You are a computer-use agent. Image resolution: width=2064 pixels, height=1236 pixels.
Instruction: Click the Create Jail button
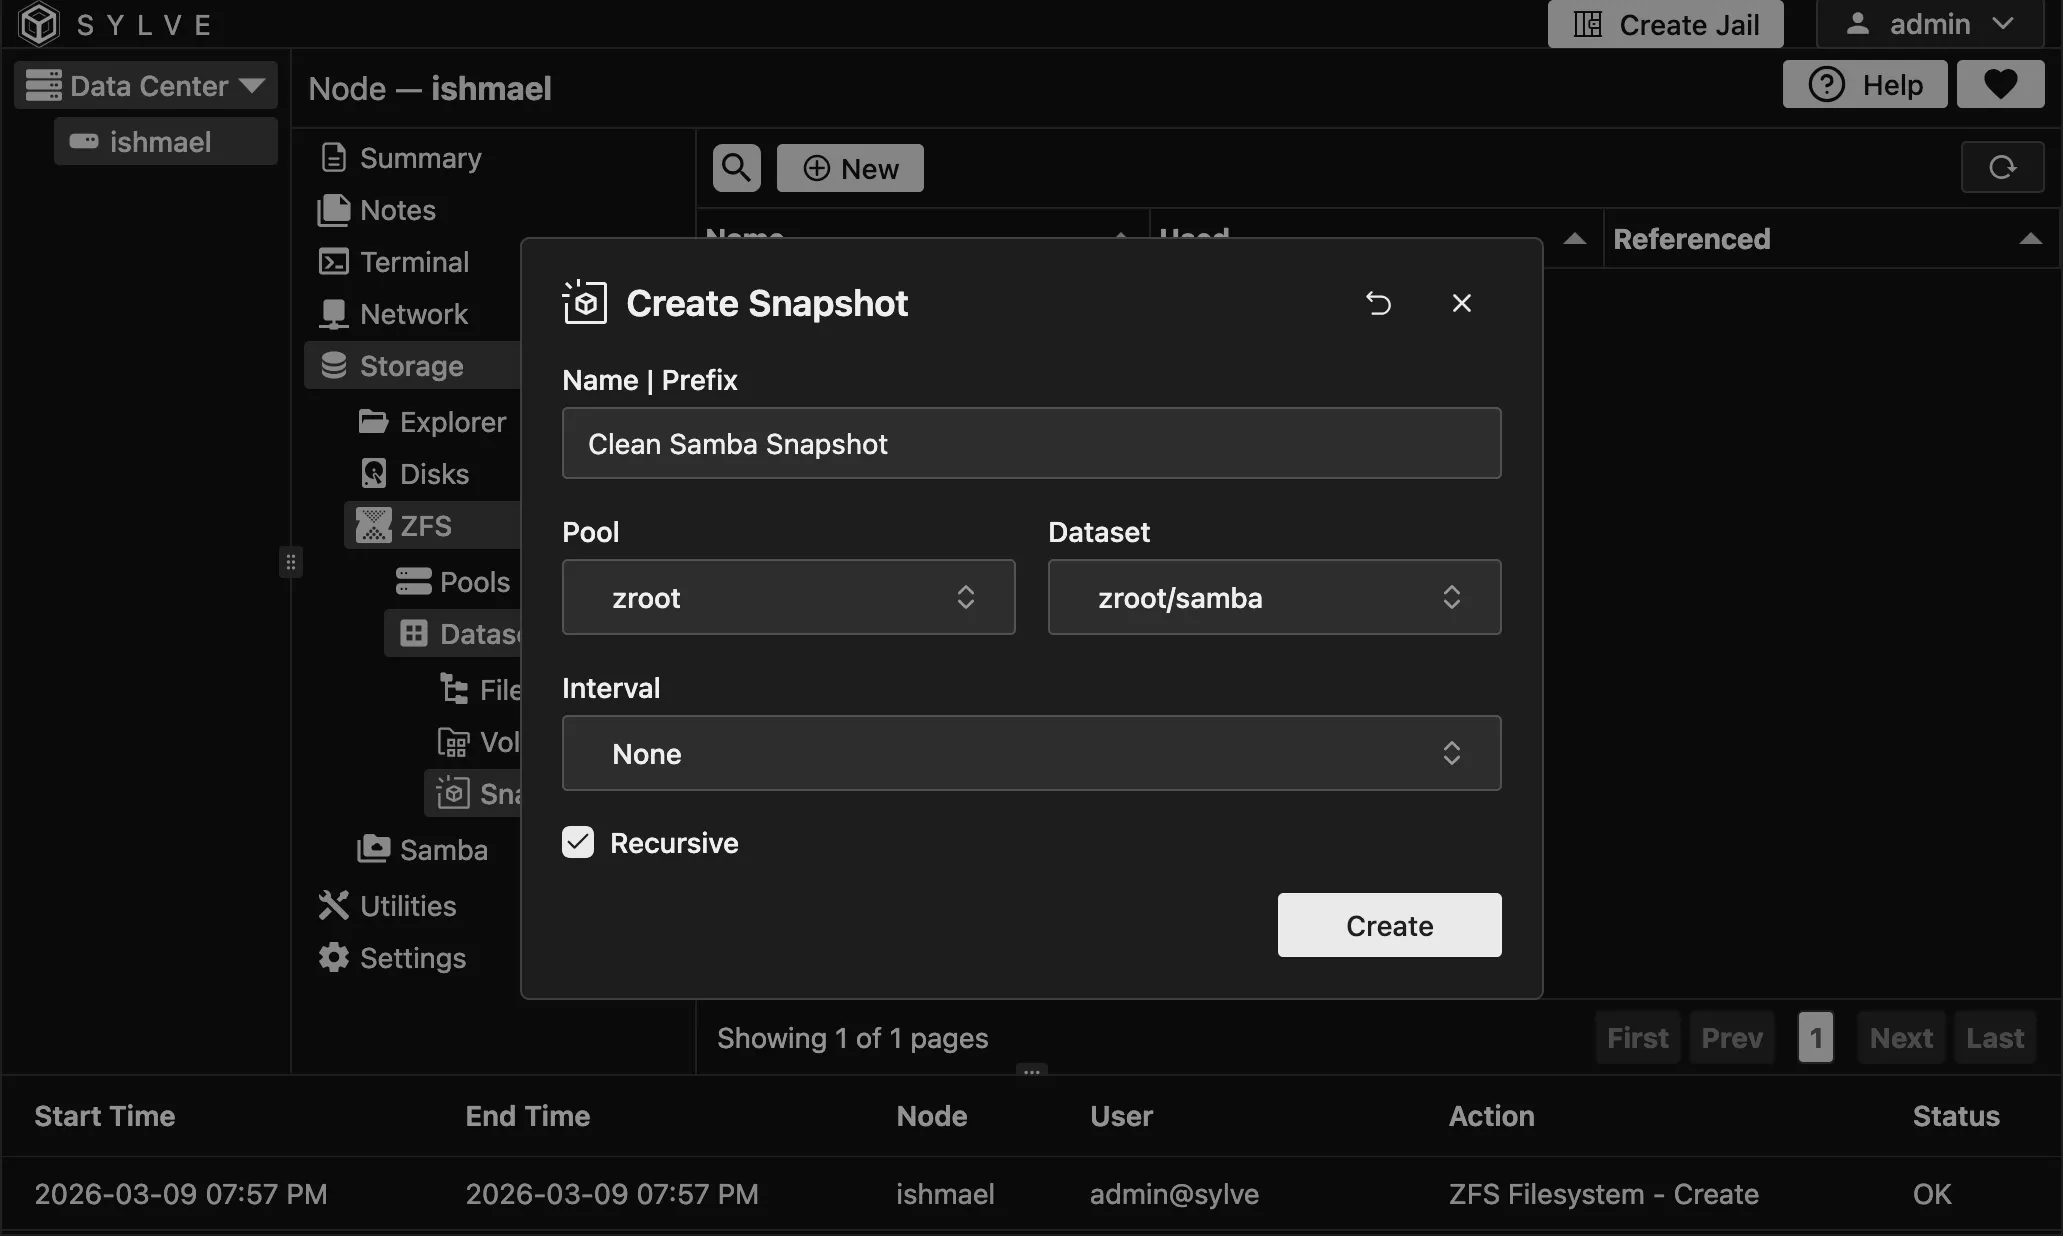click(x=1664, y=24)
